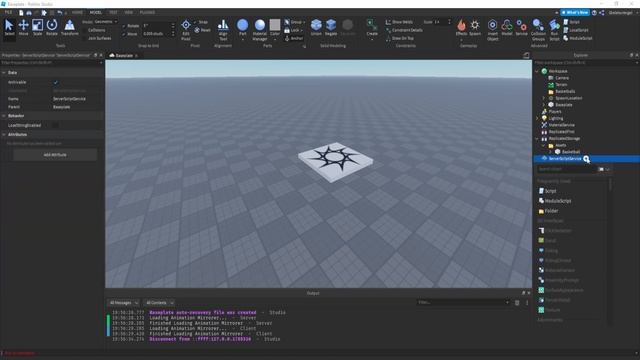The width and height of the screenshot is (640, 360).
Task: Switch to the TEST ribbon tab
Action: pyautogui.click(x=113, y=13)
